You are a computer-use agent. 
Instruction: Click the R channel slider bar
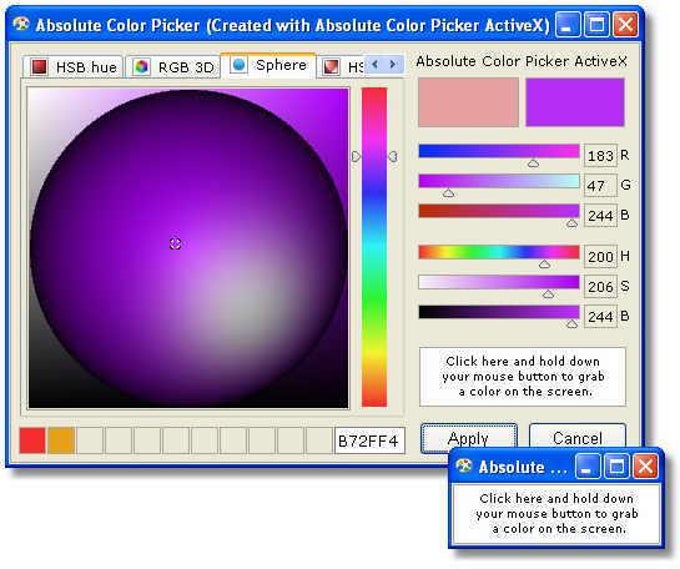point(499,151)
